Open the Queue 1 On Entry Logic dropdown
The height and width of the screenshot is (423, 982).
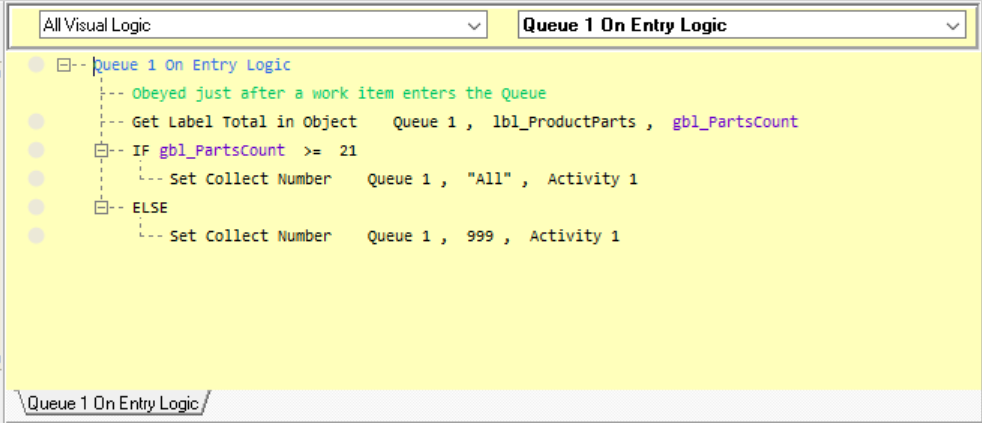coord(742,26)
